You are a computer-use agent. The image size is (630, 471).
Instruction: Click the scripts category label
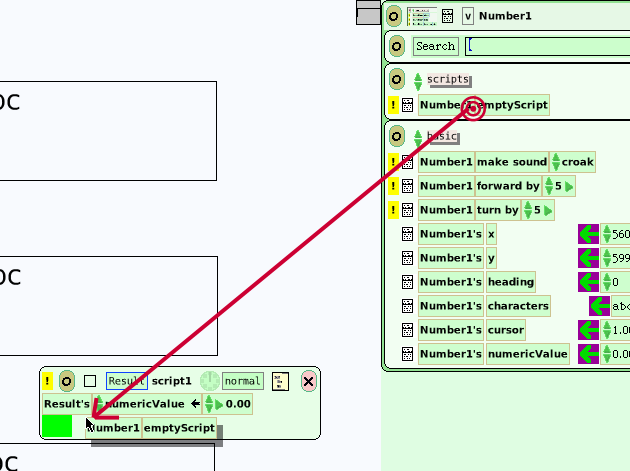pyautogui.click(x=448, y=79)
